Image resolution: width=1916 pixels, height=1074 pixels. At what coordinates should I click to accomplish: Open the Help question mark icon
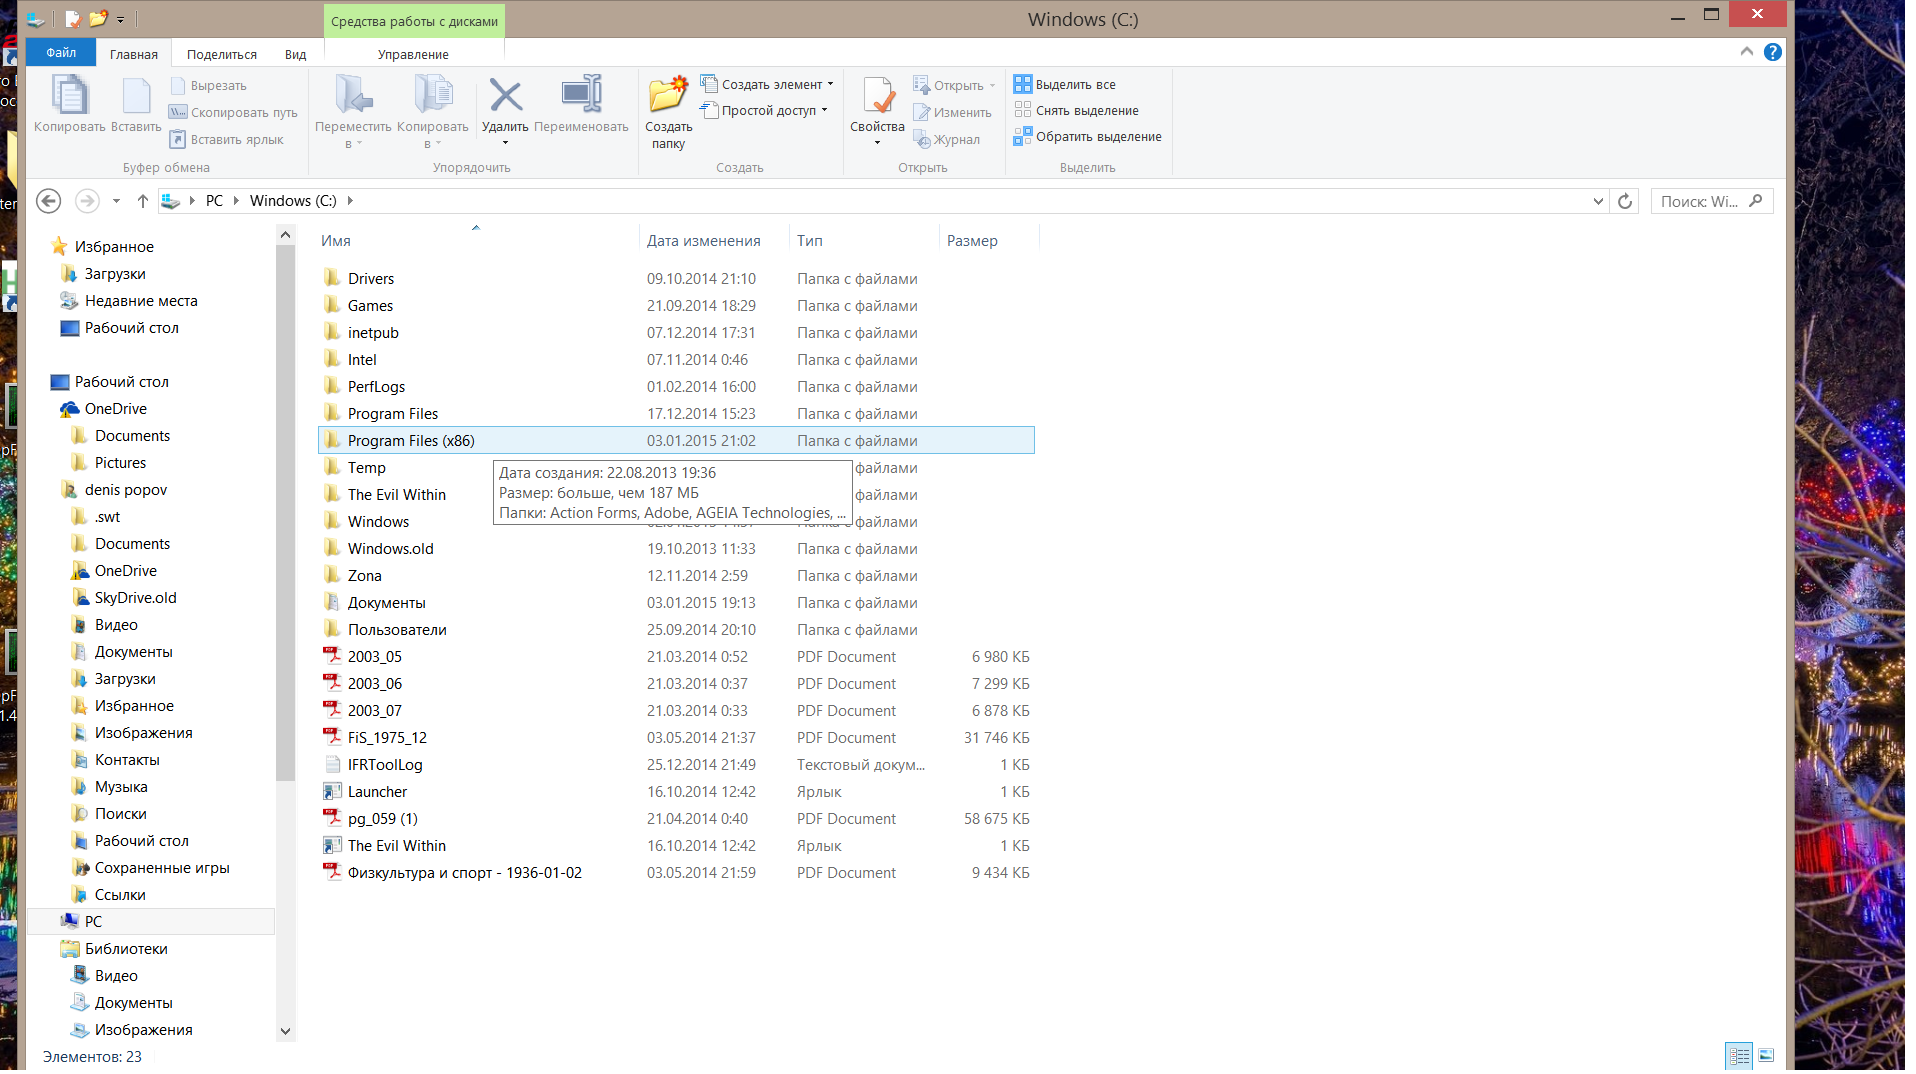[1773, 52]
